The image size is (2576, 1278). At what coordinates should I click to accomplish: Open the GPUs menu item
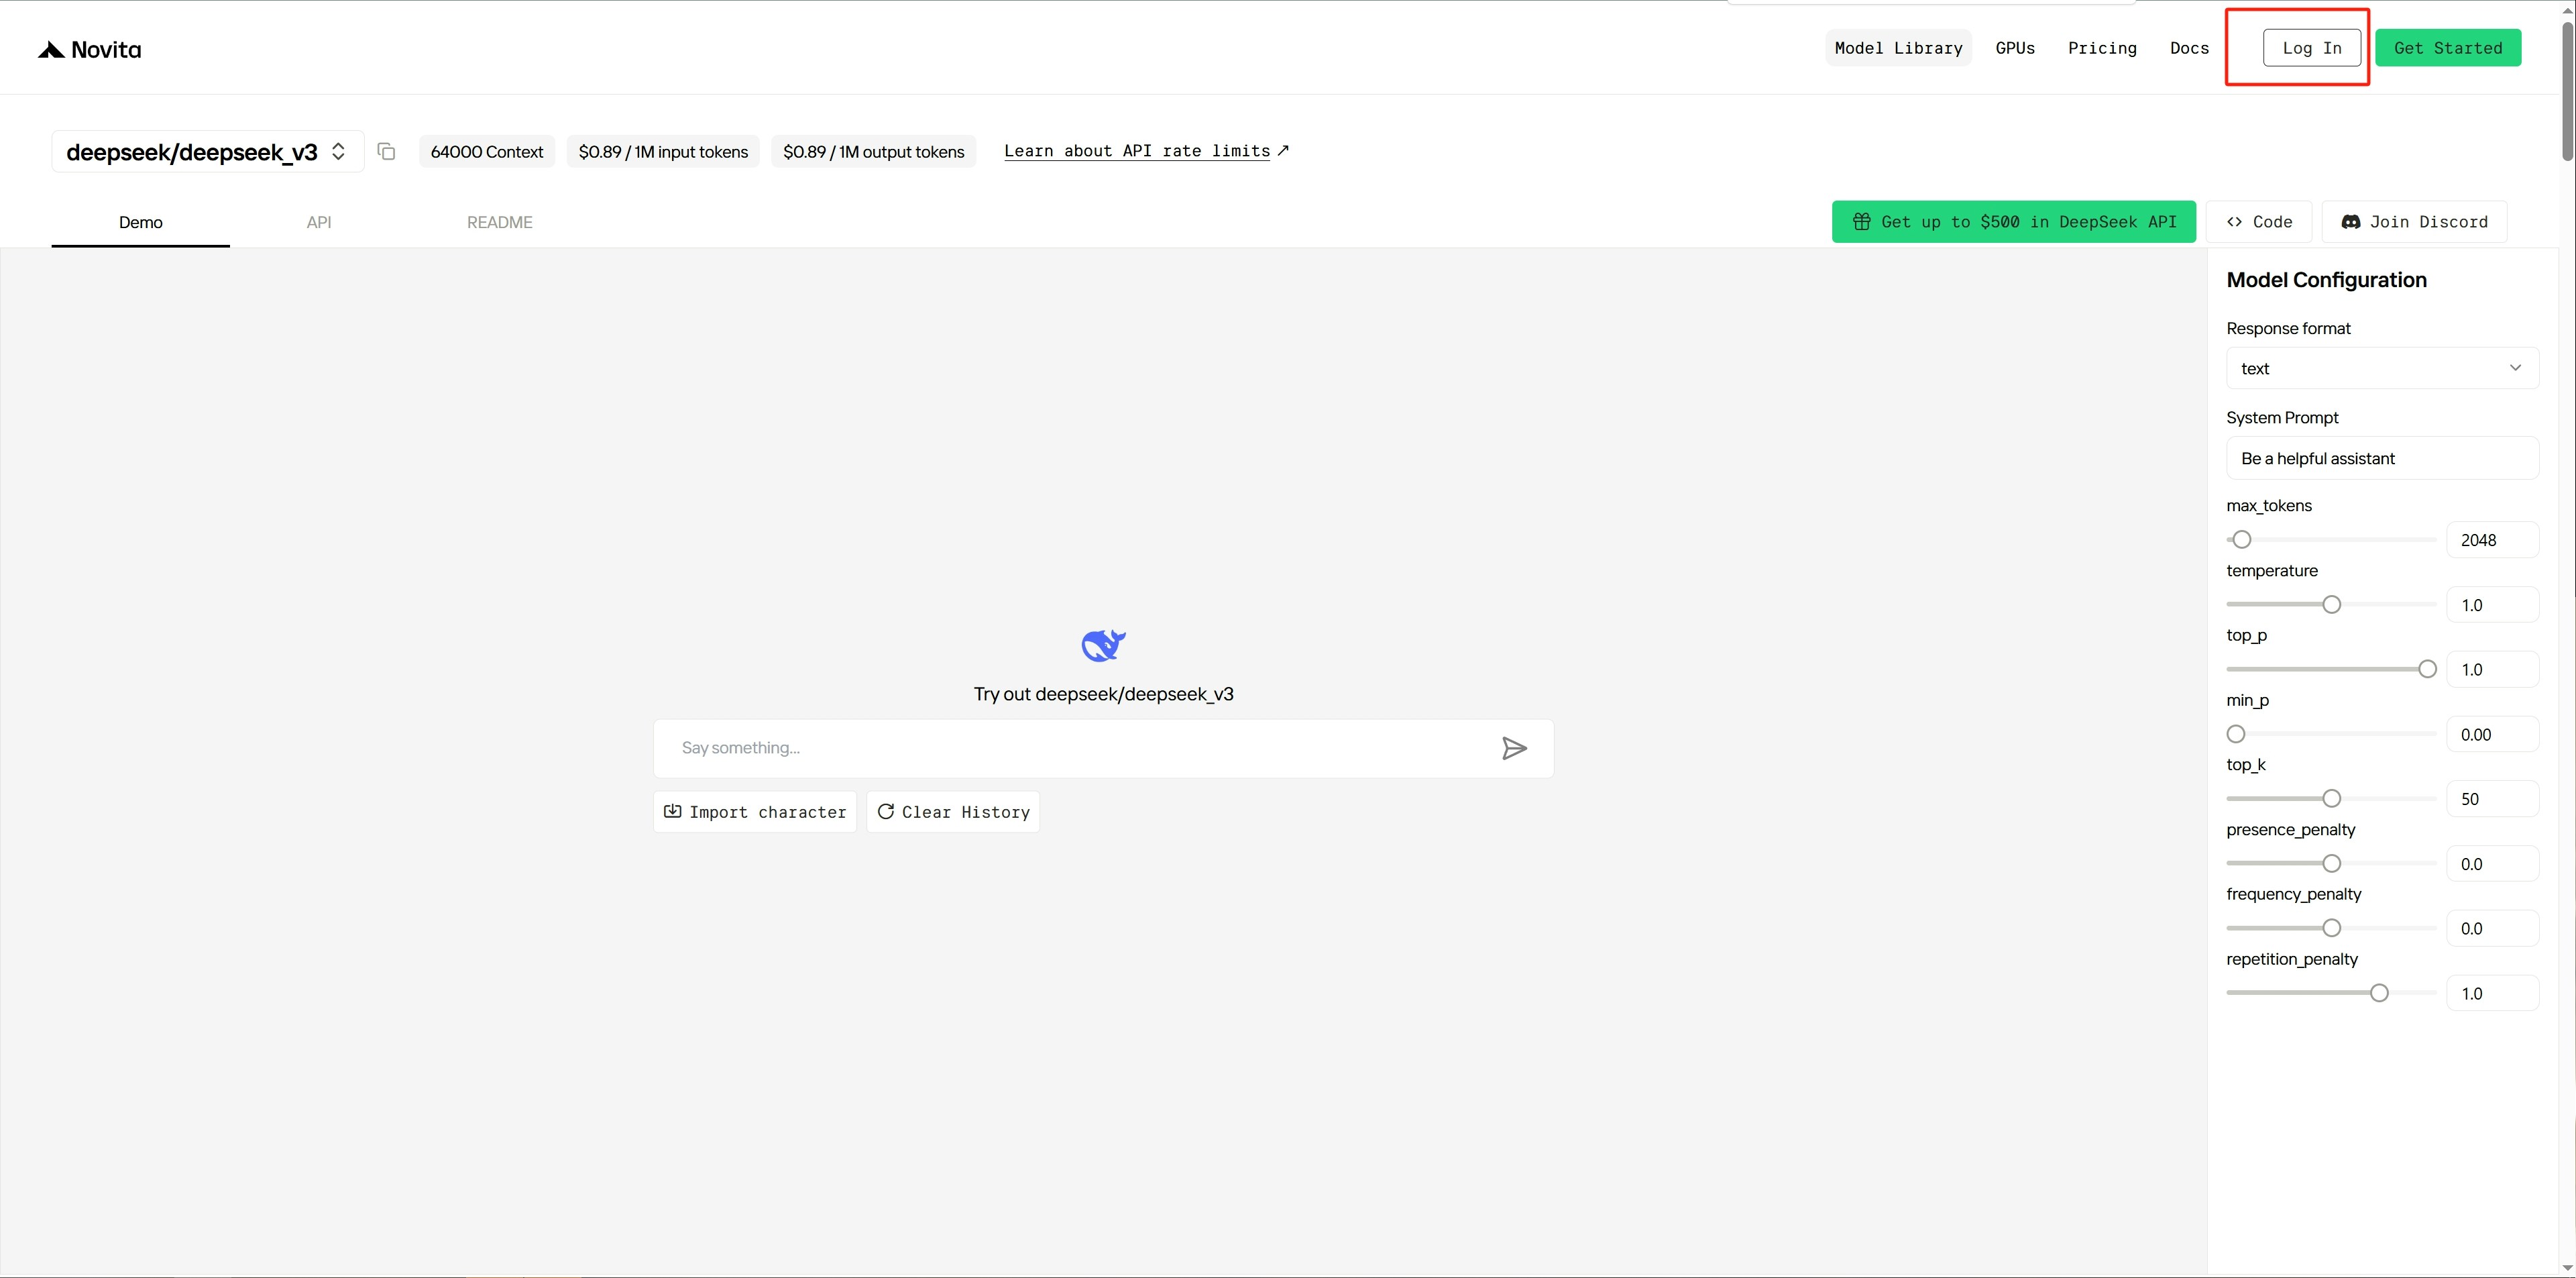(x=2015, y=48)
